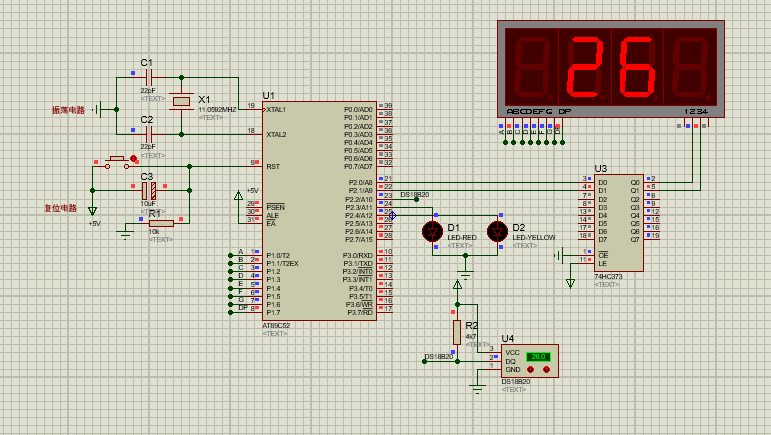This screenshot has width=771, height=435.
Task: Click the U4 reference designator
Action: (x=507, y=338)
